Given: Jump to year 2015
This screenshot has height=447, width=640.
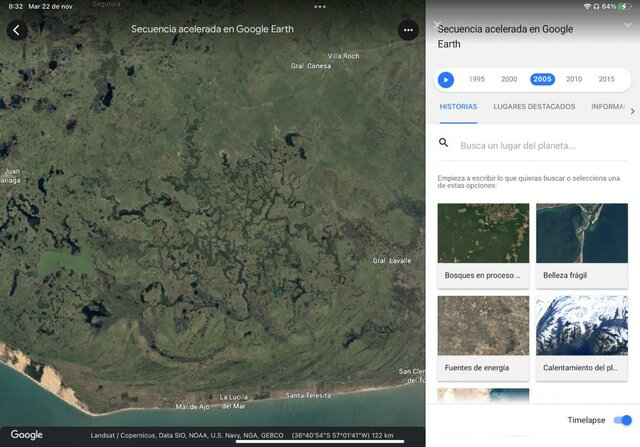Looking at the screenshot, I should click(606, 79).
